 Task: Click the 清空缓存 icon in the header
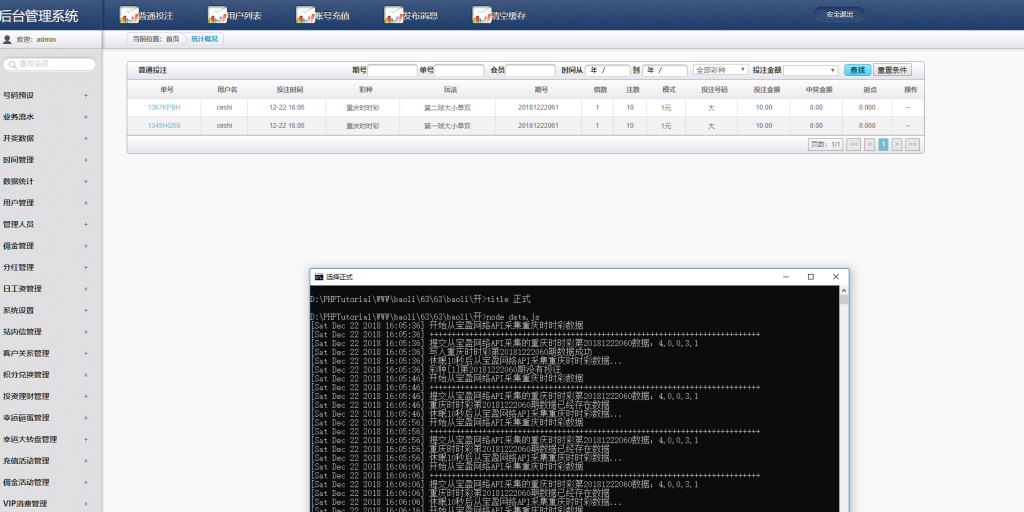483,15
